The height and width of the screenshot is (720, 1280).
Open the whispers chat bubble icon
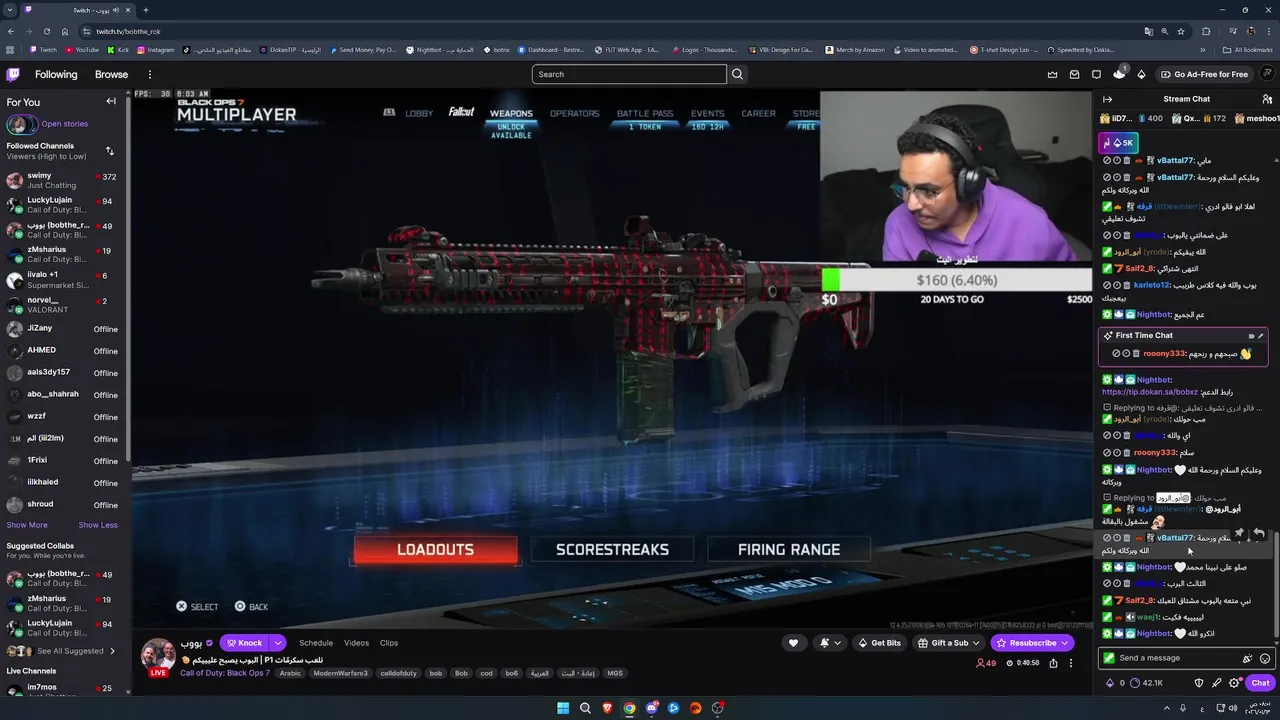[x=1096, y=74]
